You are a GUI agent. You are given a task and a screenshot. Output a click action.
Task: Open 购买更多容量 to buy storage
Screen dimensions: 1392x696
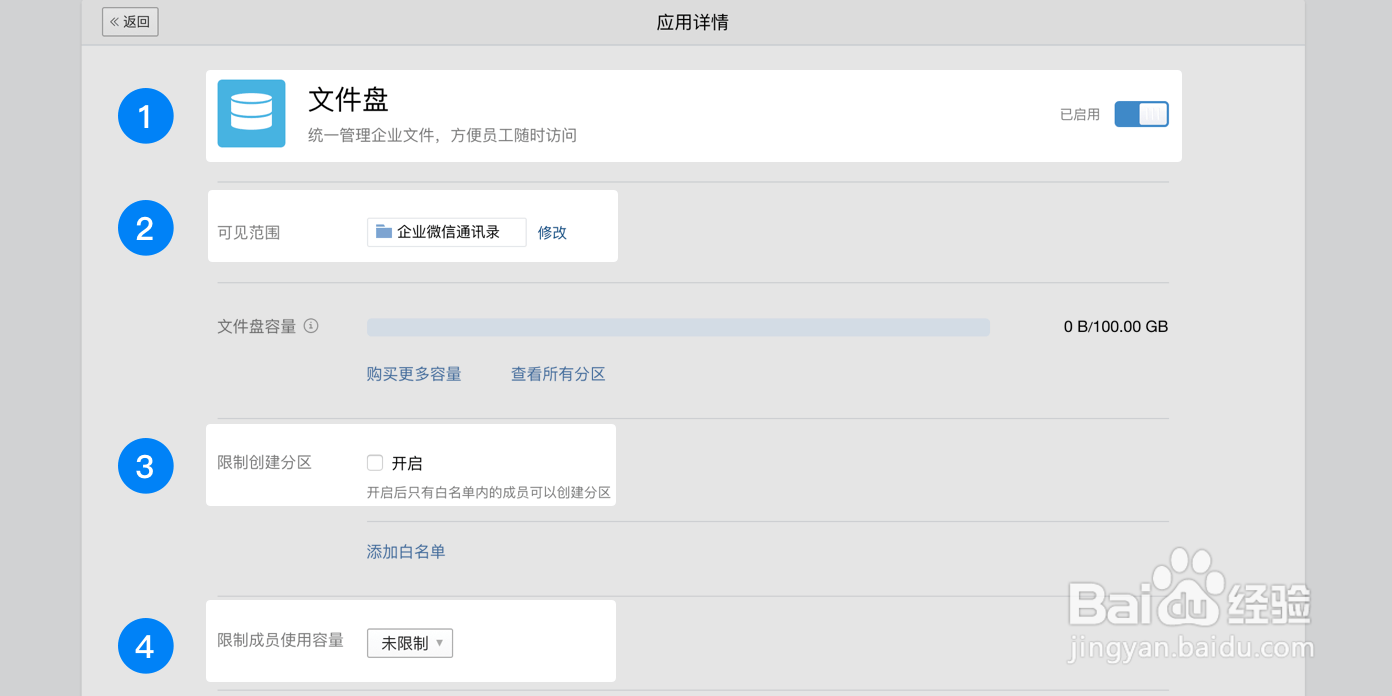click(414, 373)
